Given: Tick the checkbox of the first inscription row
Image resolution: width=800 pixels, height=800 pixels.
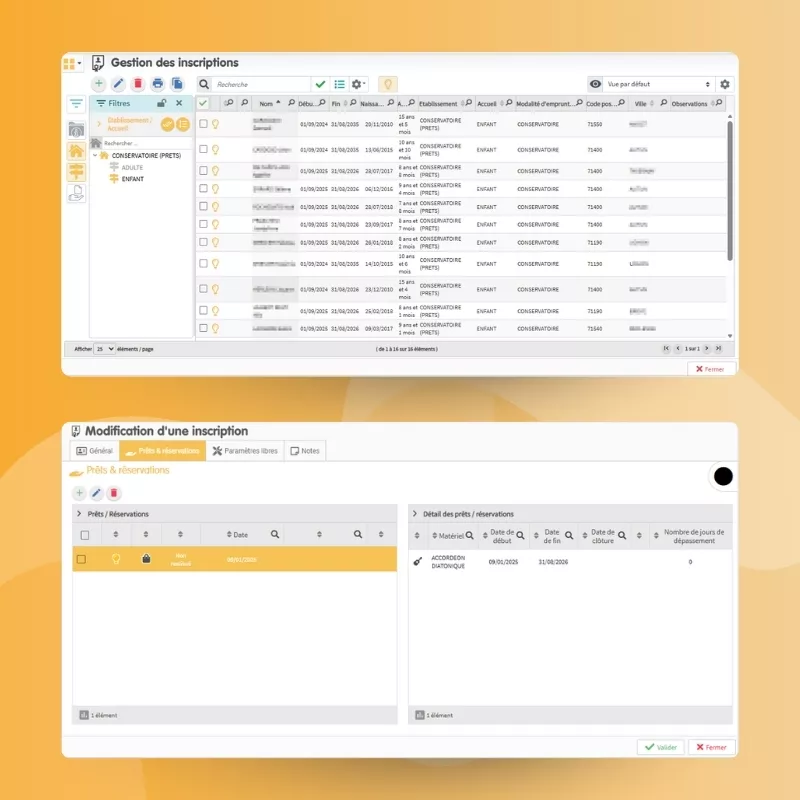Looking at the screenshot, I should [x=203, y=124].
